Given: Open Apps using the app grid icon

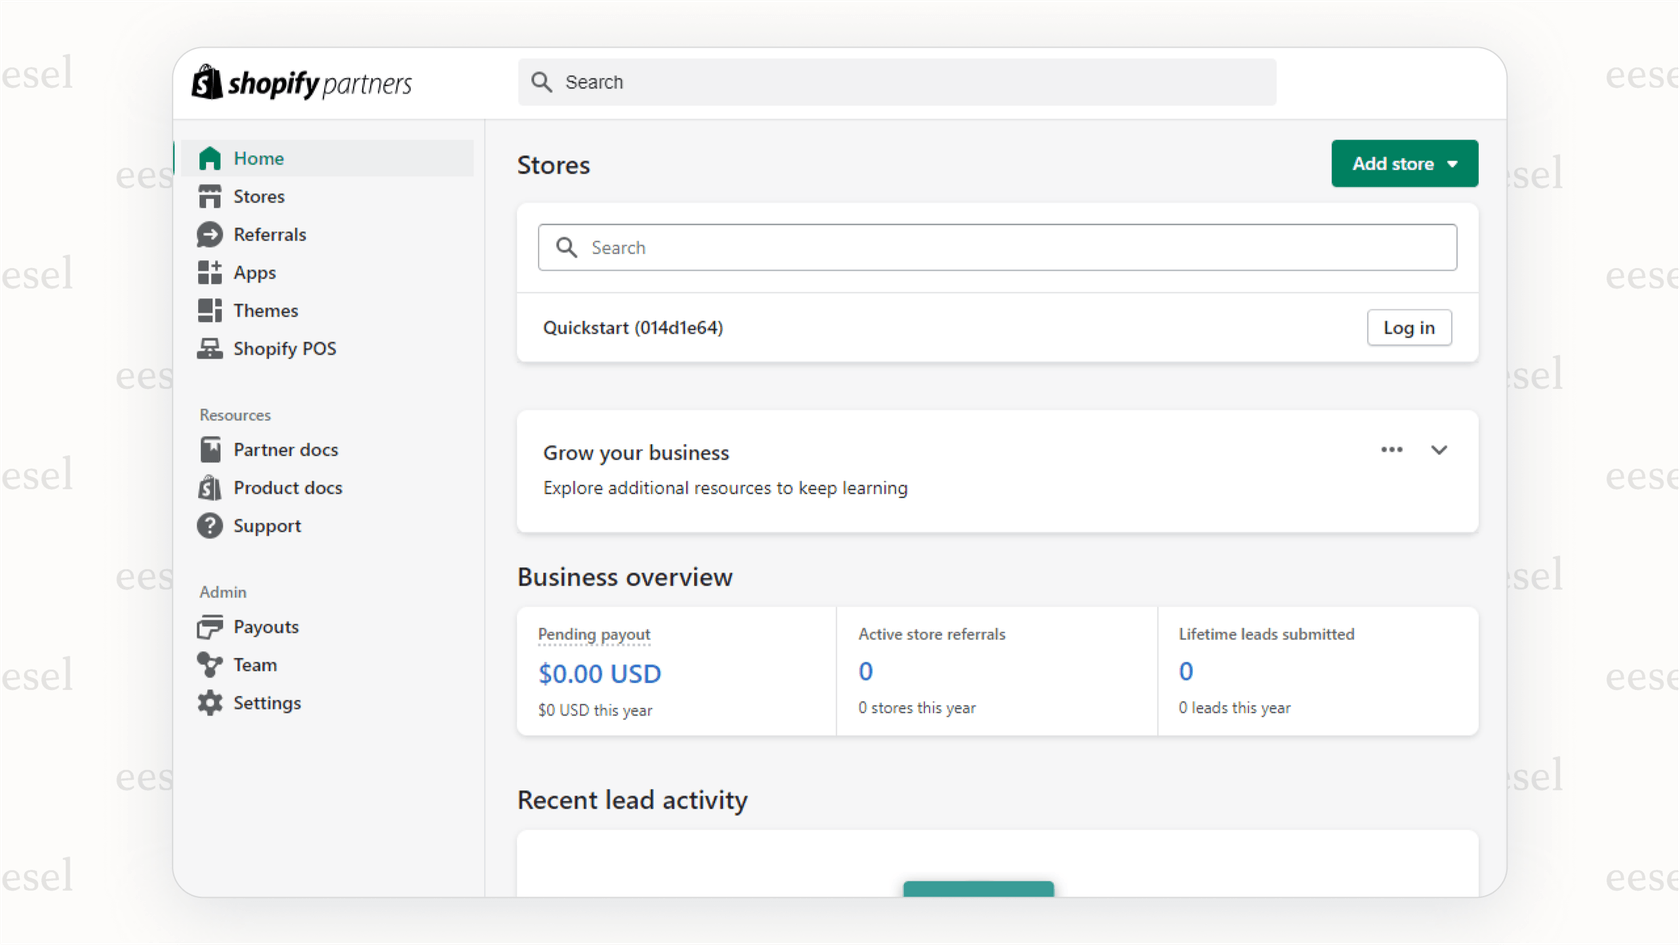Looking at the screenshot, I should (210, 272).
